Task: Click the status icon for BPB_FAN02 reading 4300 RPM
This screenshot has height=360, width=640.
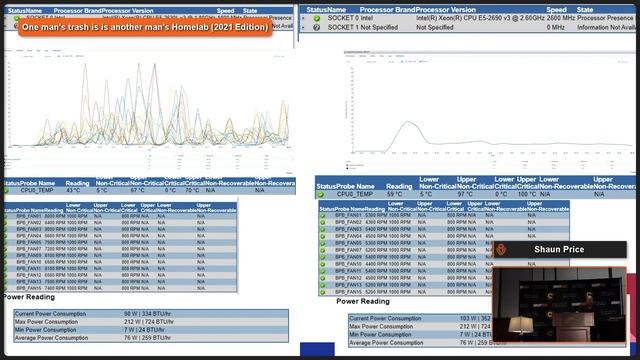Action: [323, 222]
